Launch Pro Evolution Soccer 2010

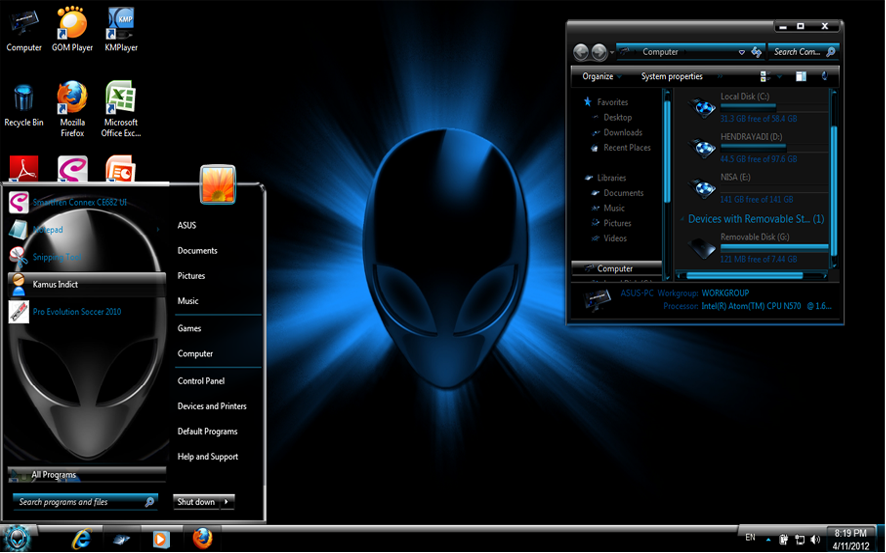pyautogui.click(x=86, y=311)
